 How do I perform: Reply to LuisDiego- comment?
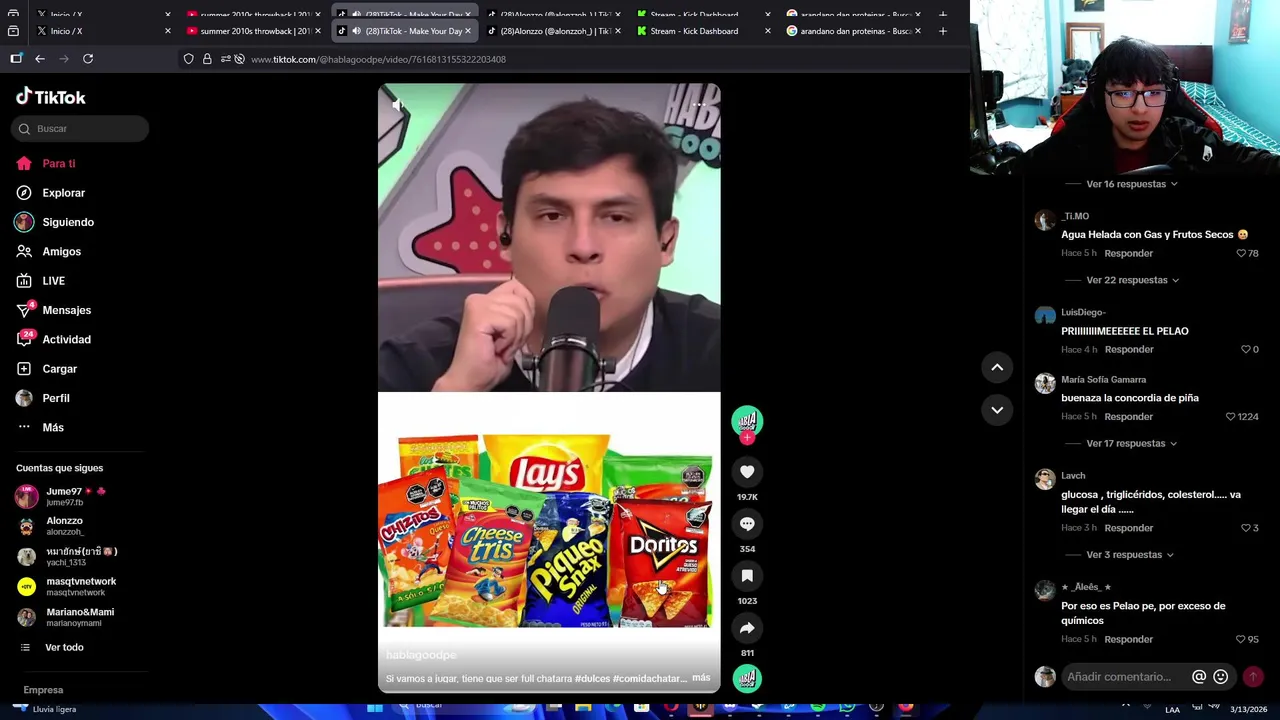point(1129,349)
